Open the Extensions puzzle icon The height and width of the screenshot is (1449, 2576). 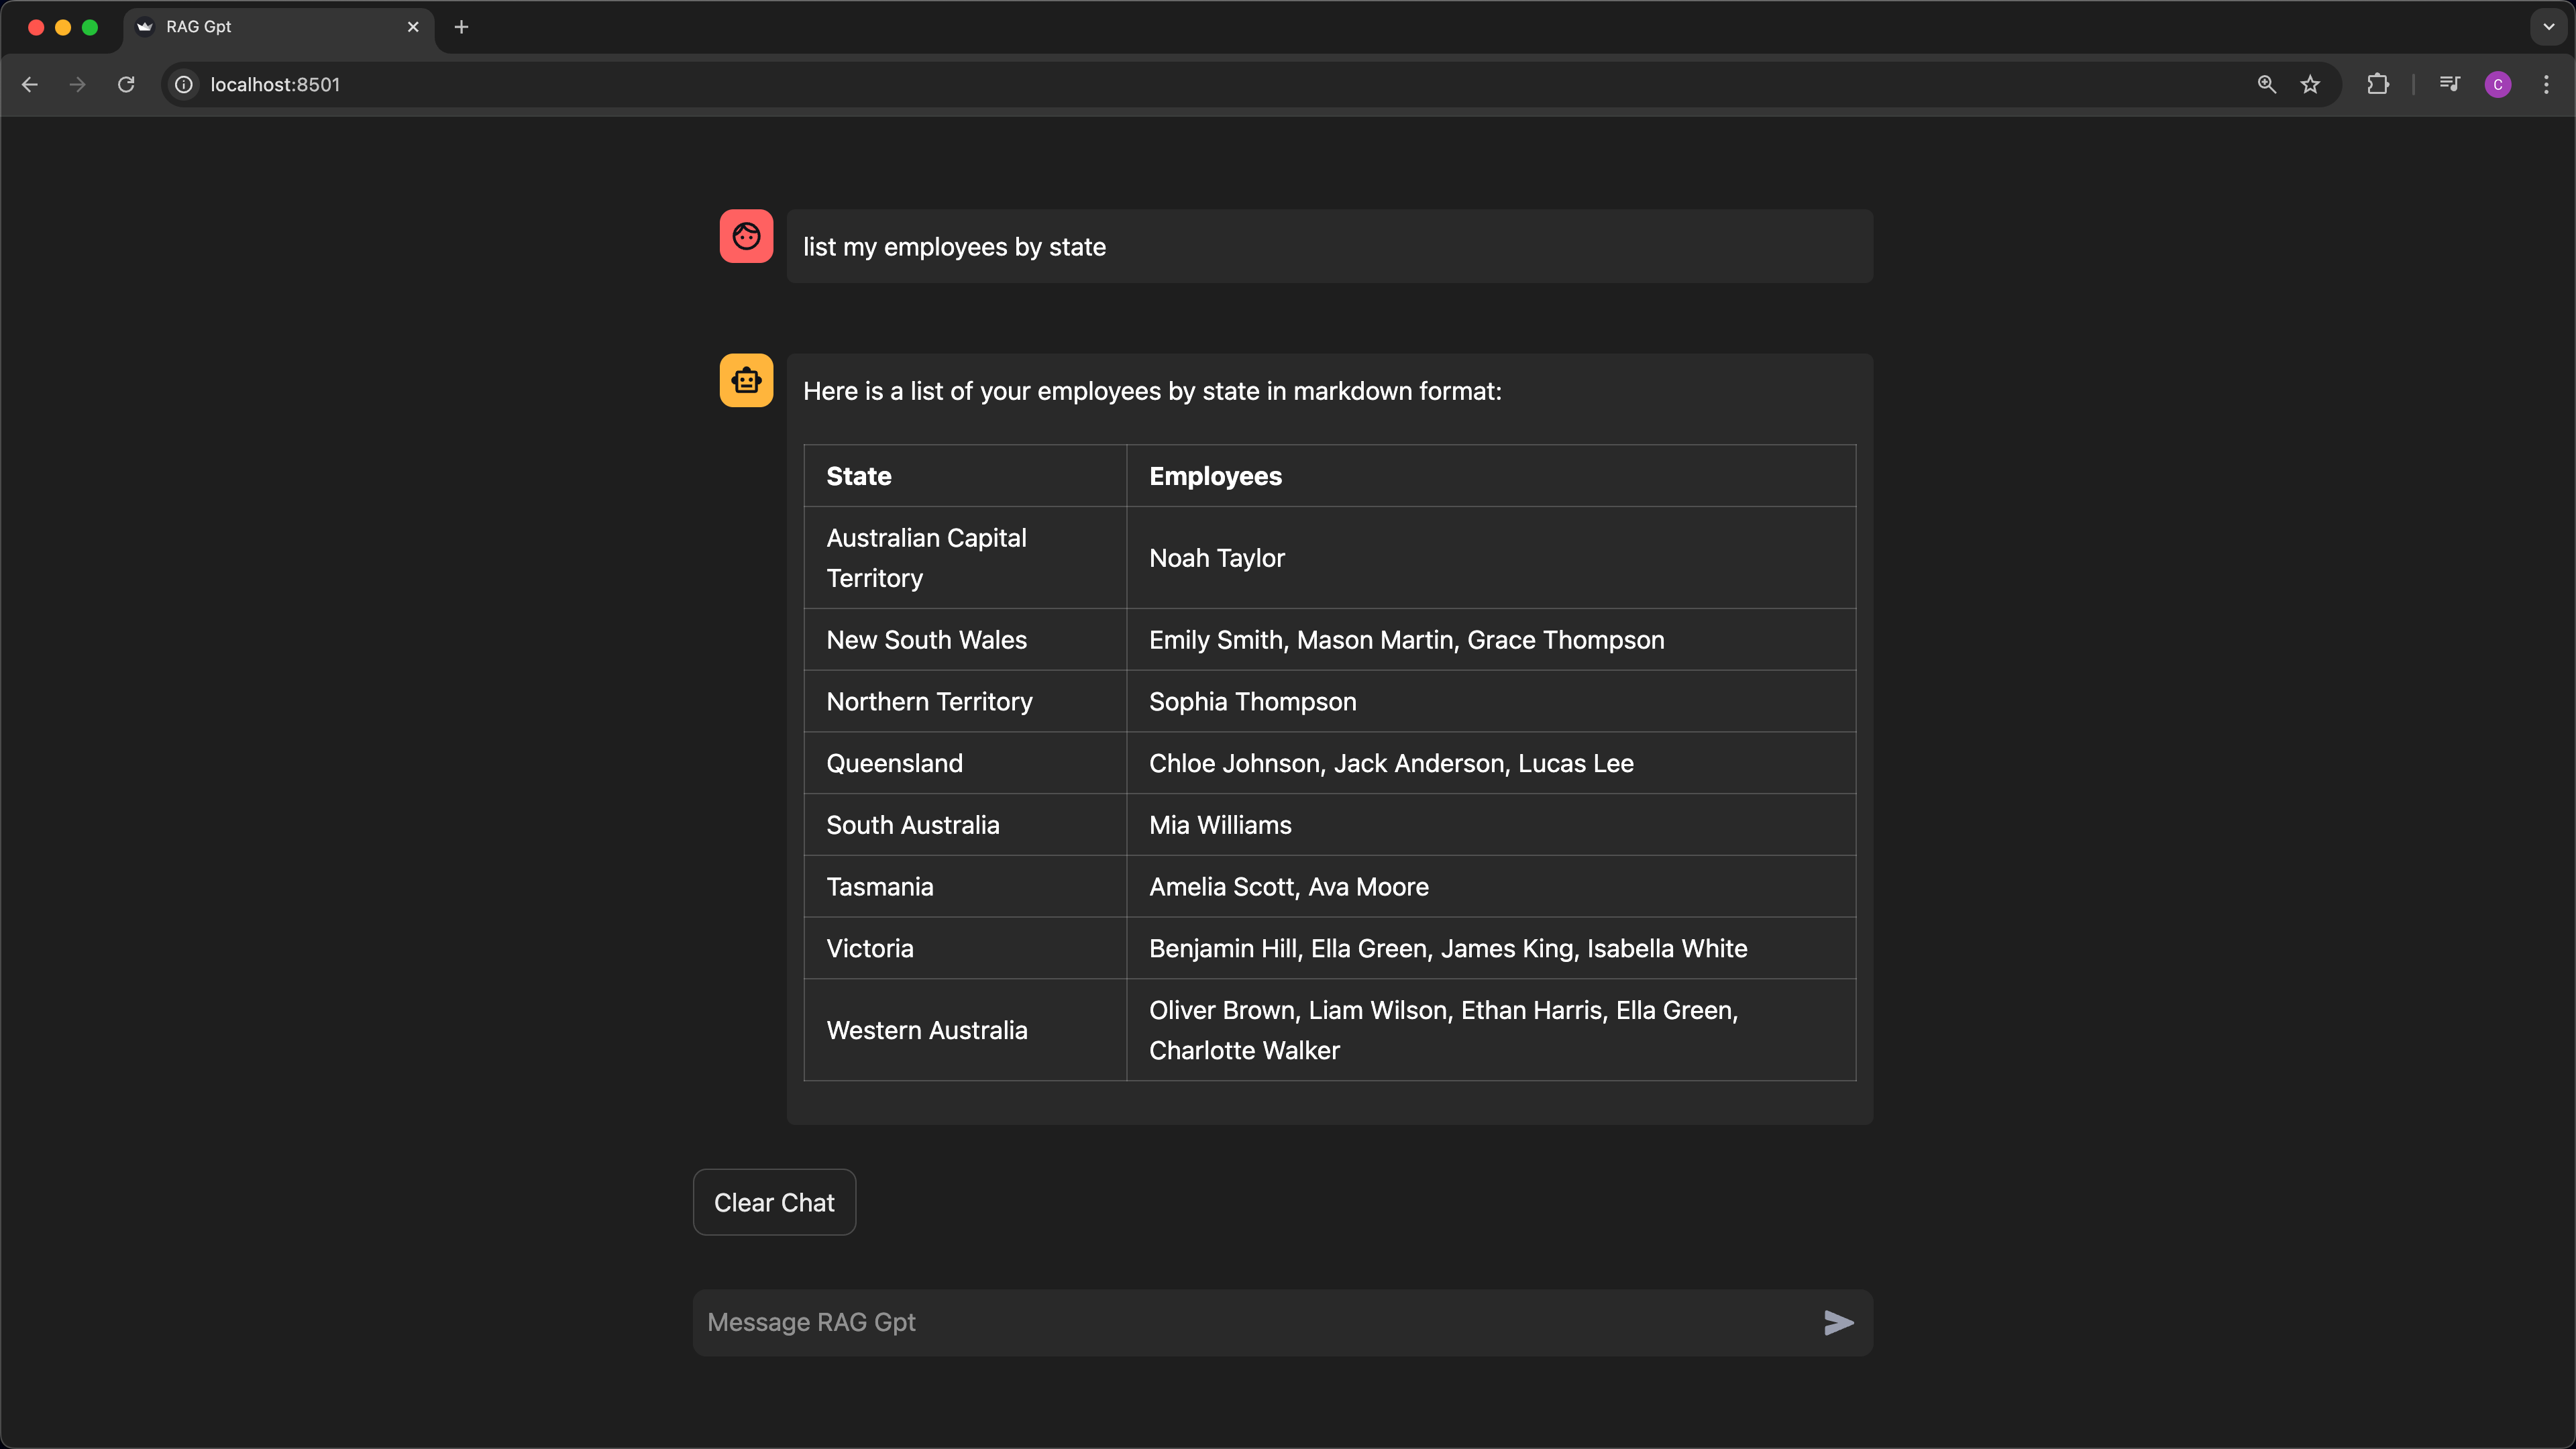coord(2378,85)
